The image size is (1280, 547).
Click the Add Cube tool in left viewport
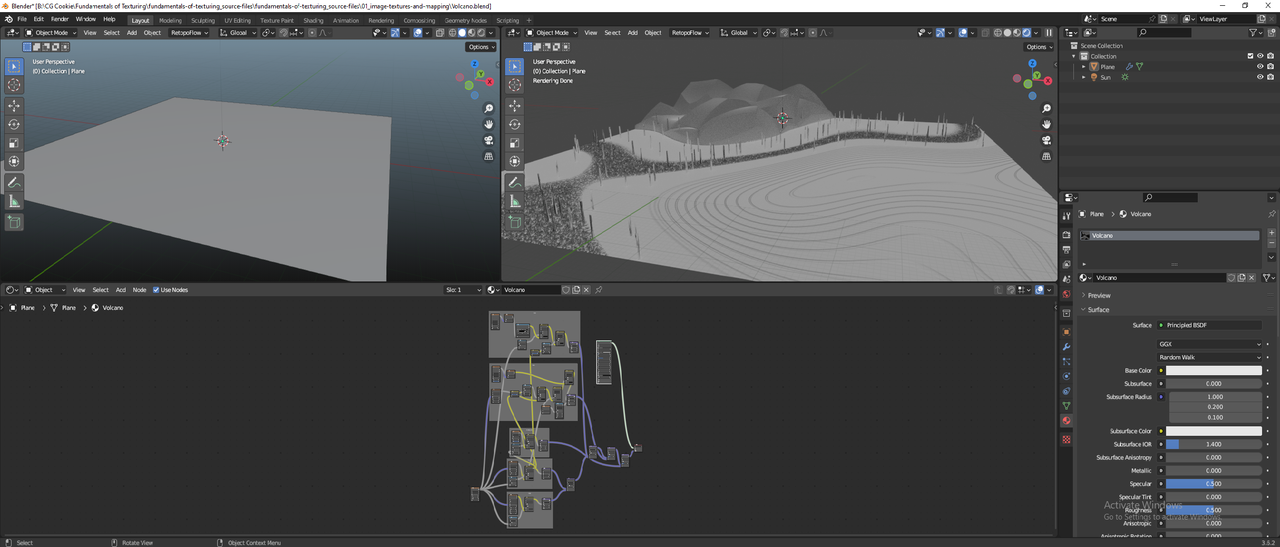14,222
